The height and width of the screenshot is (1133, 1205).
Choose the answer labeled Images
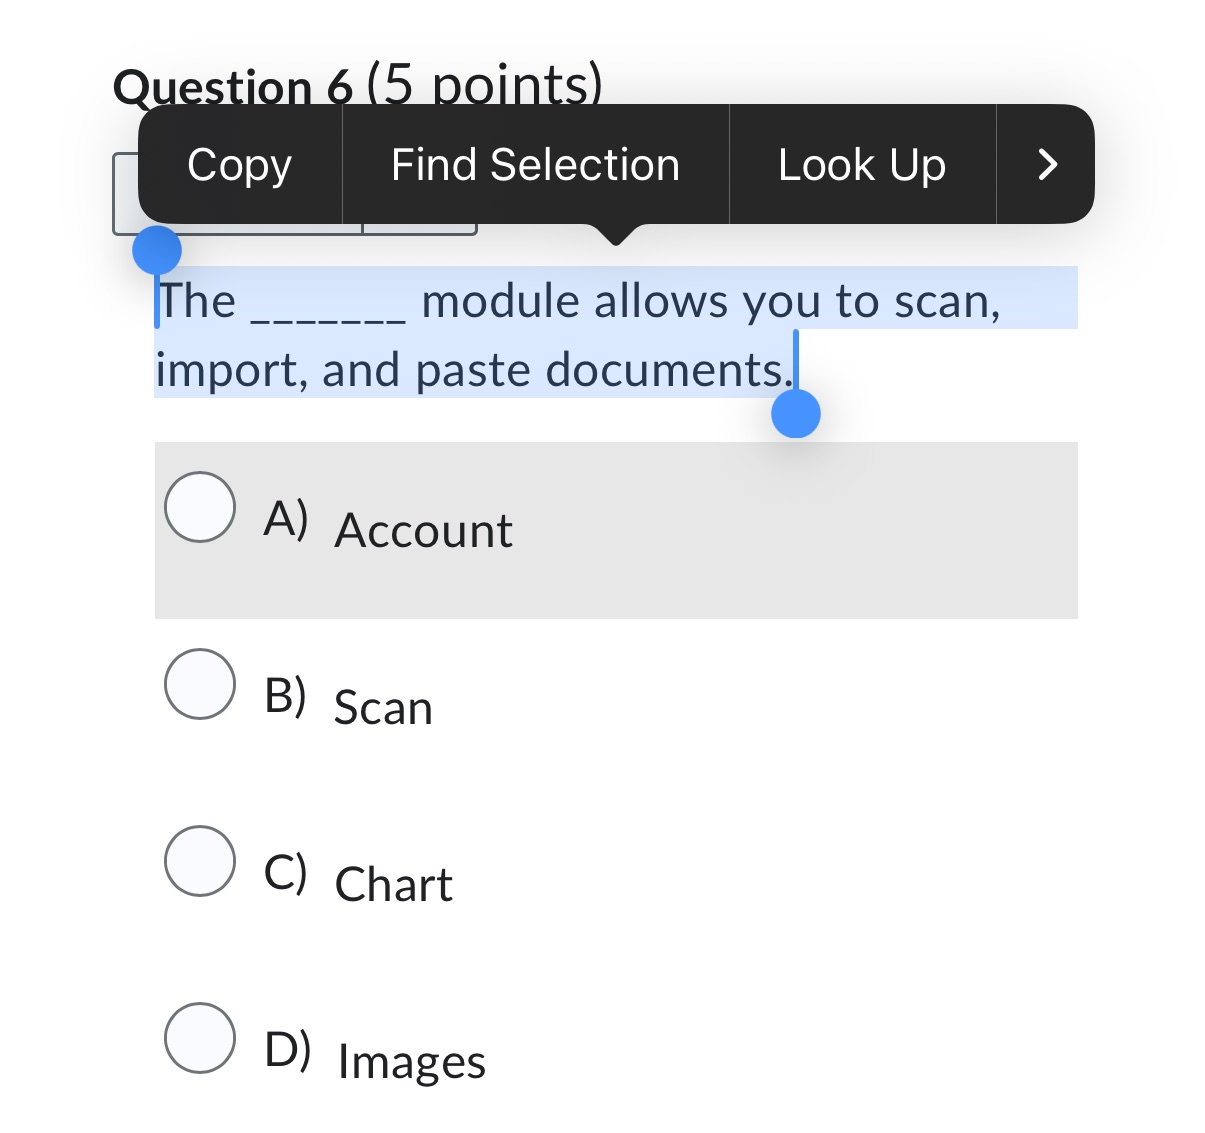point(410,1060)
